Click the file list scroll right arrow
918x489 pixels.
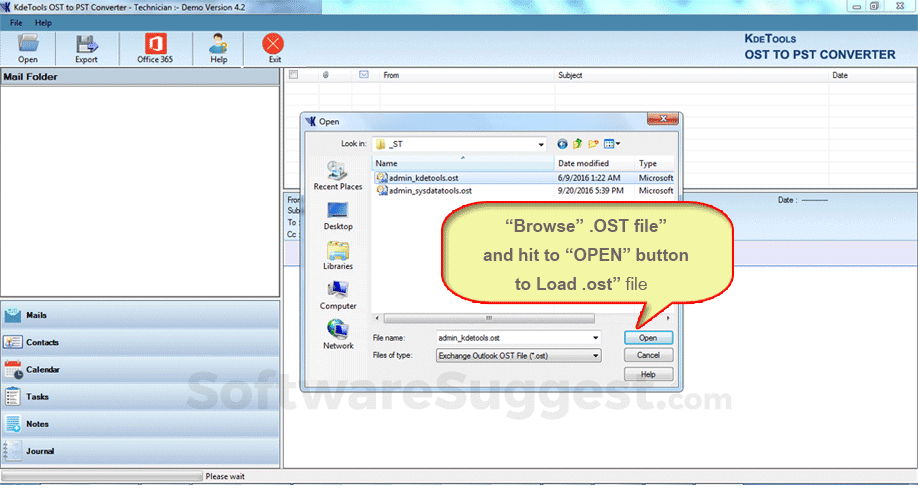point(668,318)
